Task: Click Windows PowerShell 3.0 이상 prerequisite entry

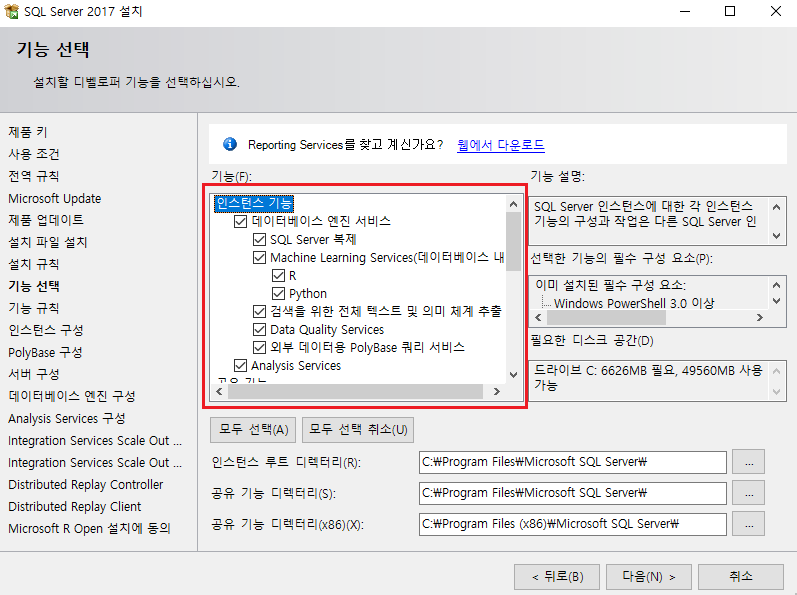Action: click(x=634, y=303)
